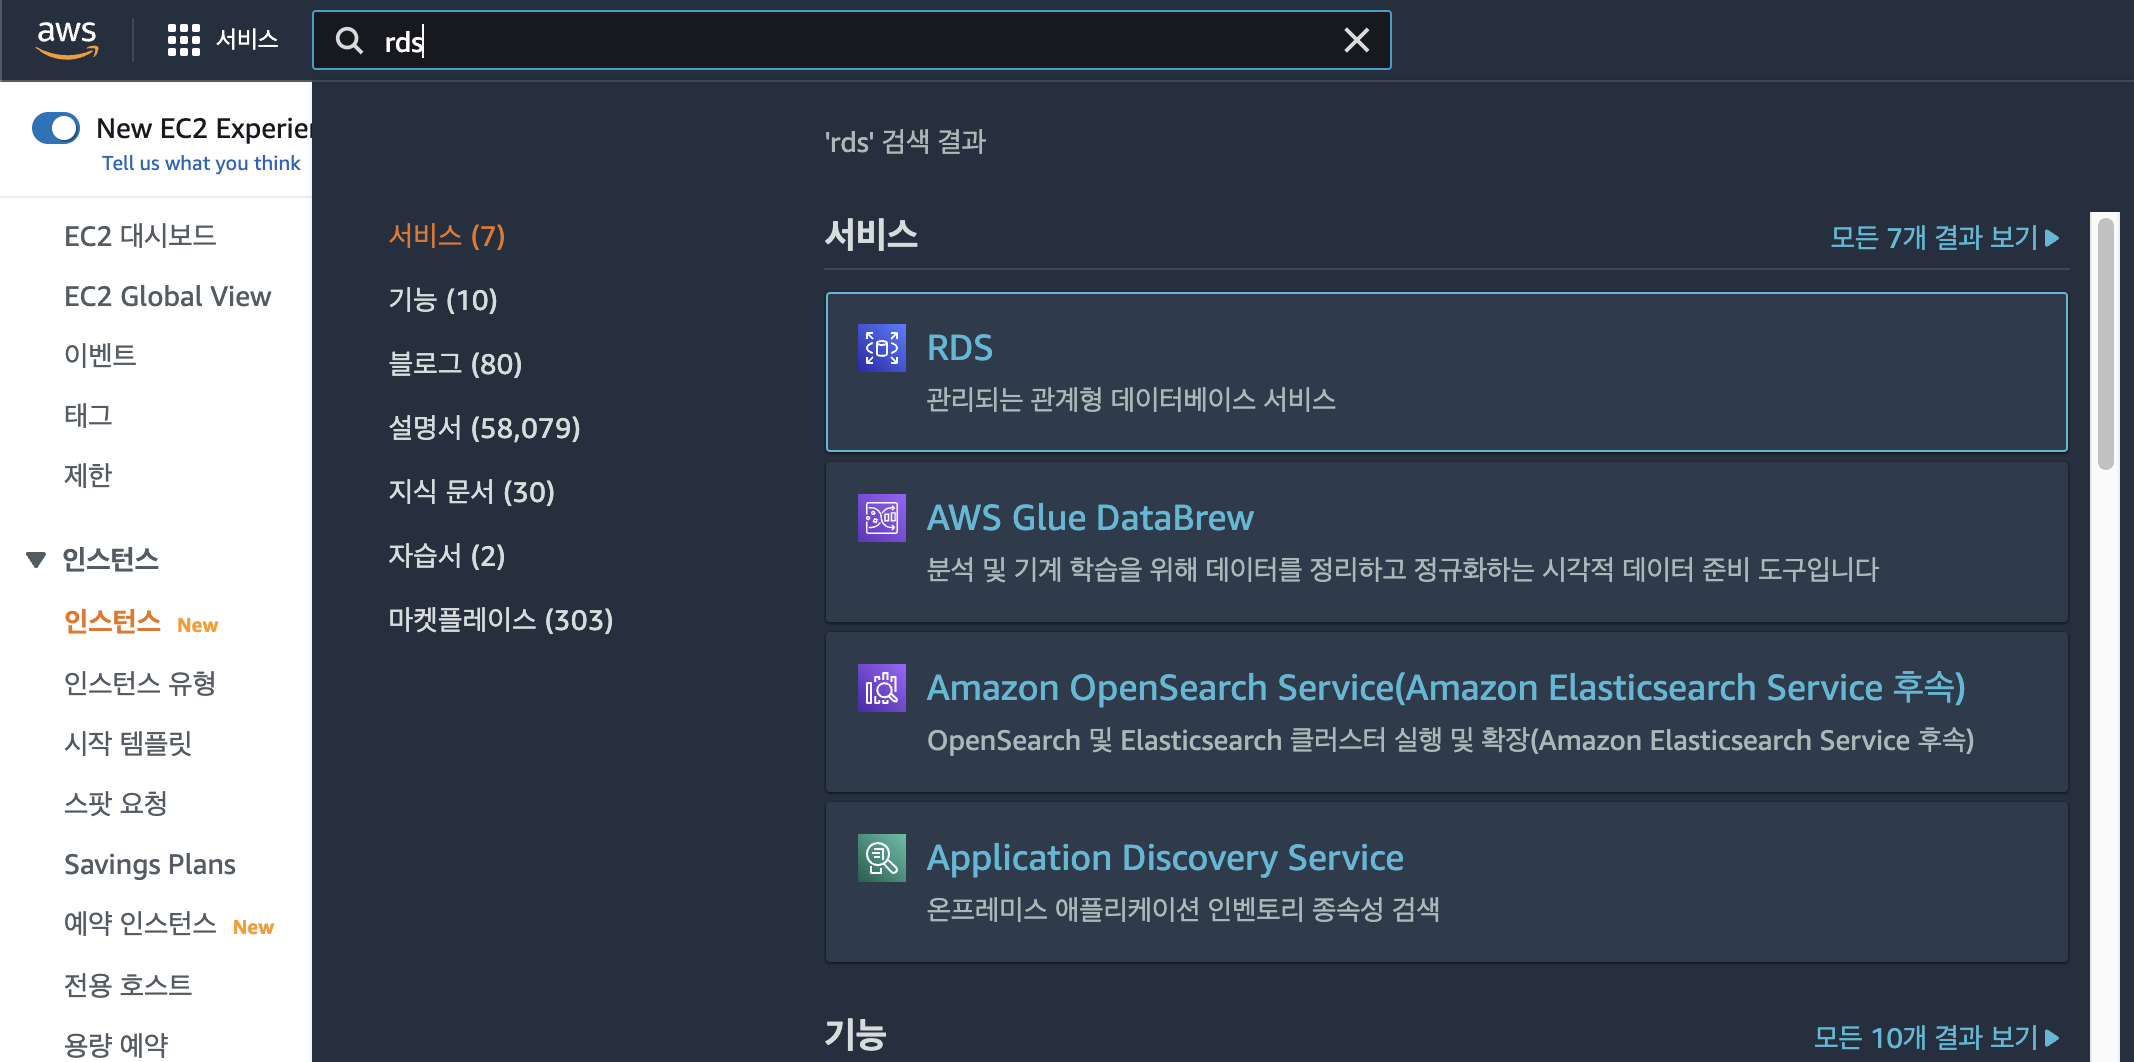Click the 'rds' 검색 결과 heading text
2134x1062 pixels.
click(905, 142)
